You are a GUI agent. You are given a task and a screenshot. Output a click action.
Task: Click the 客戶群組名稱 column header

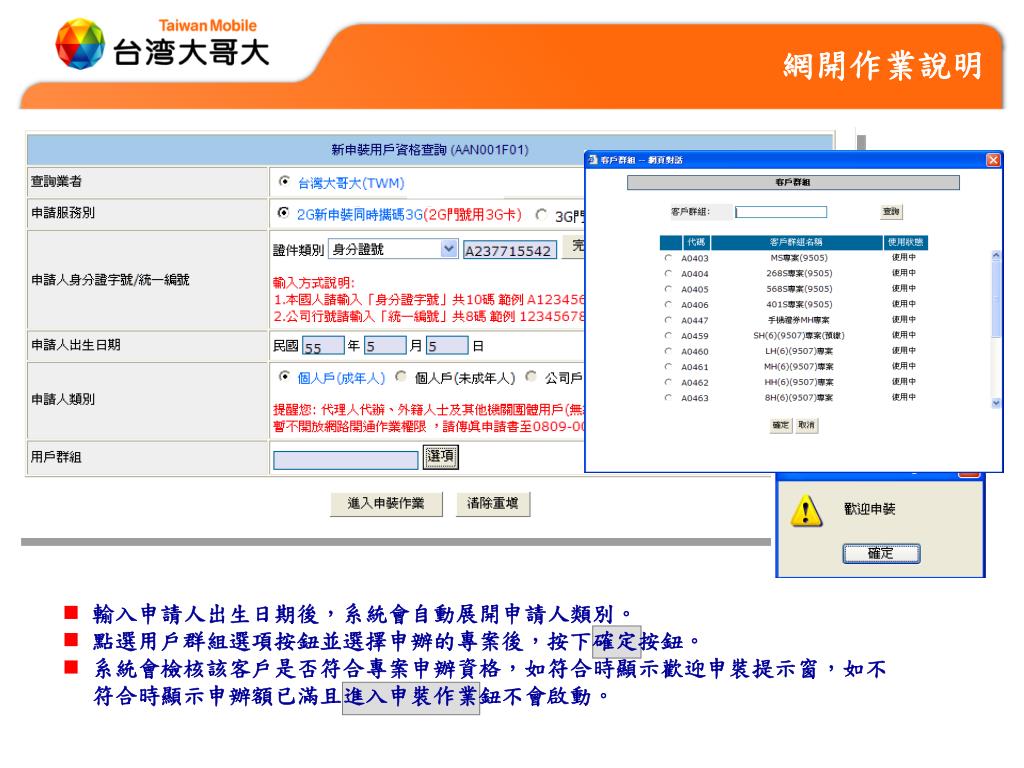[797, 242]
